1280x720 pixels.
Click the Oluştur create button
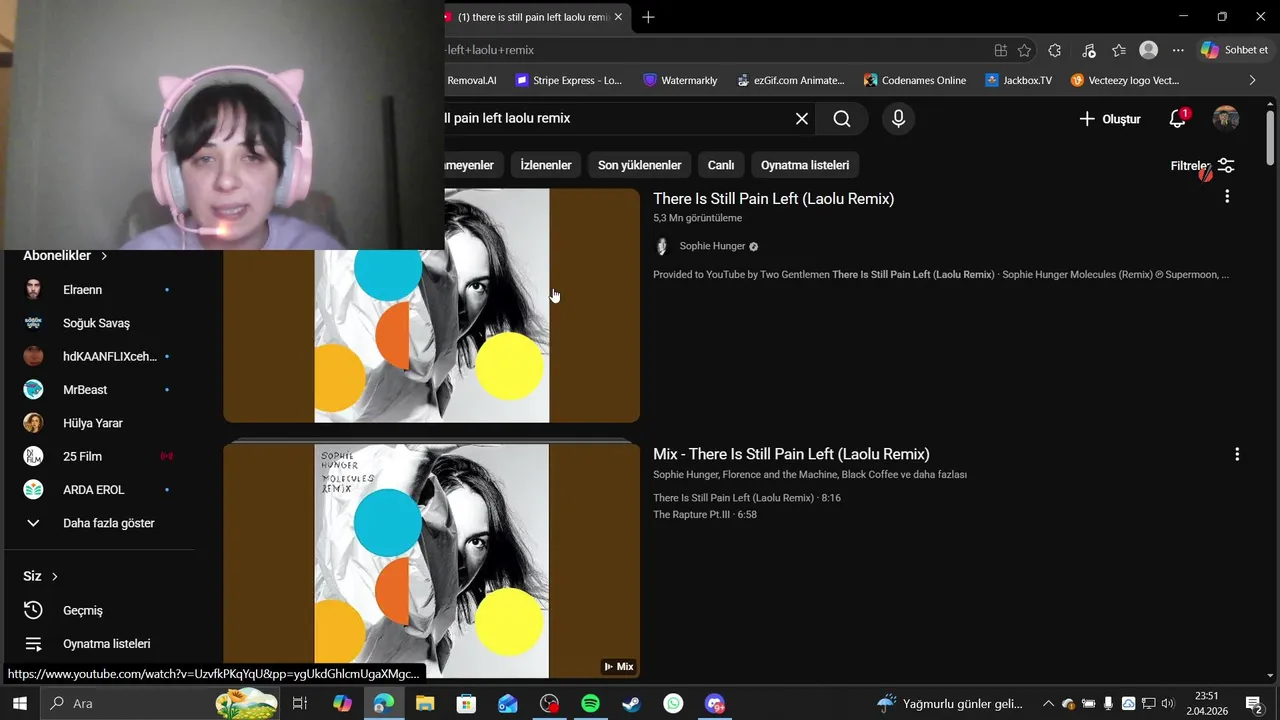tap(1110, 119)
